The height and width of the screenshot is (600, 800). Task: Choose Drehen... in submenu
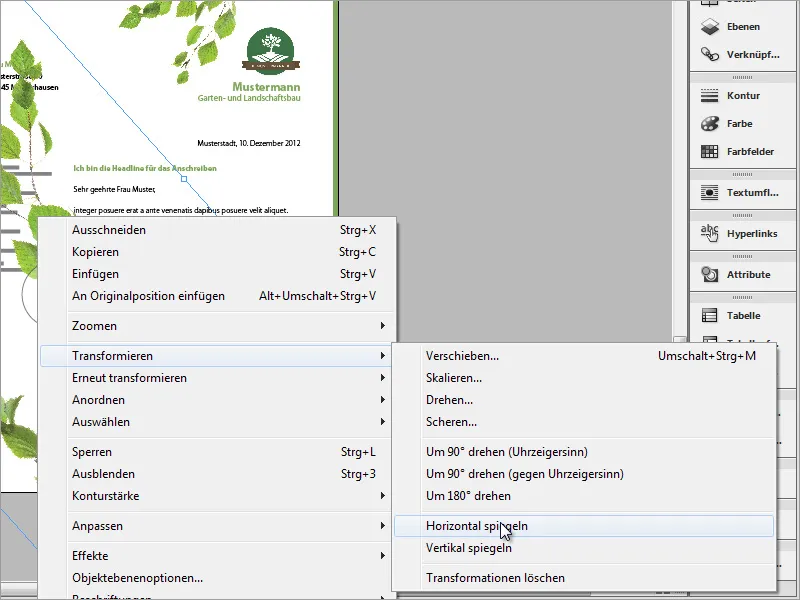584,400
